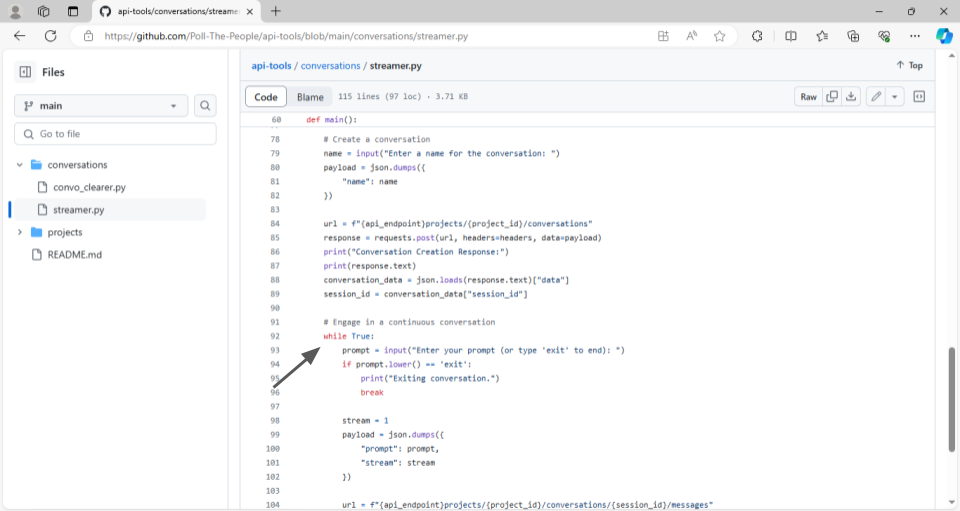Click line number 79
The width and height of the screenshot is (960, 511).
275,153
